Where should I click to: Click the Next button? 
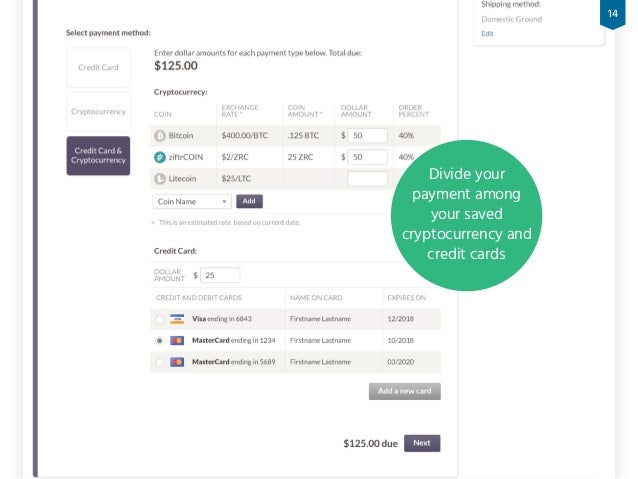422,443
